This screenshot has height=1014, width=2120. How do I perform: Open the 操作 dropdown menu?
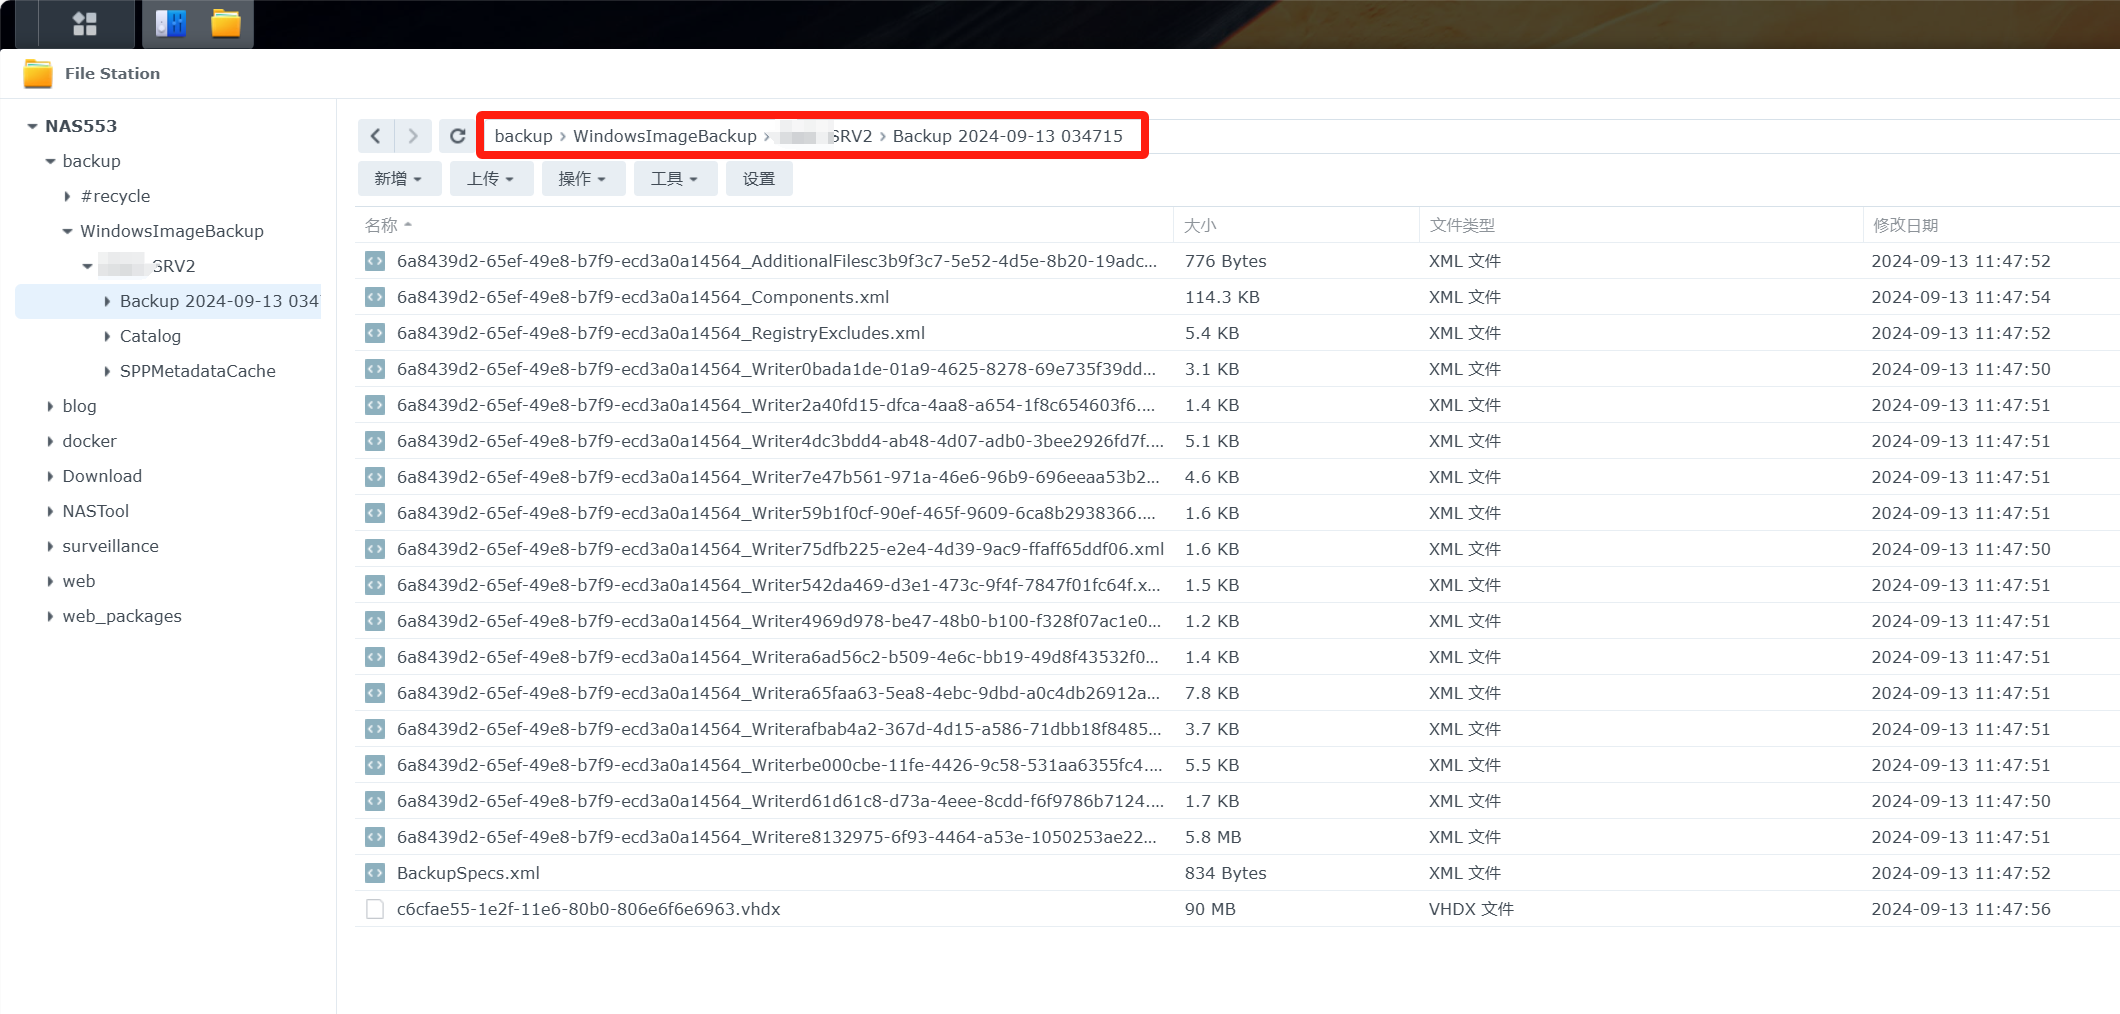(x=582, y=179)
